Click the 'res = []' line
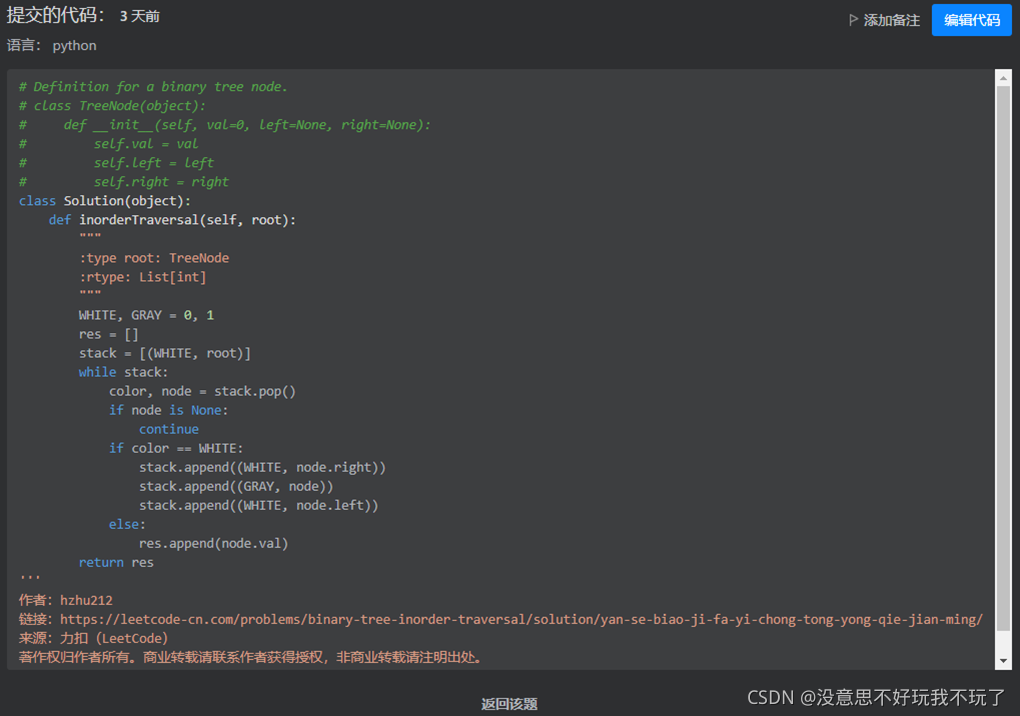Image resolution: width=1020 pixels, height=716 pixels. point(109,334)
